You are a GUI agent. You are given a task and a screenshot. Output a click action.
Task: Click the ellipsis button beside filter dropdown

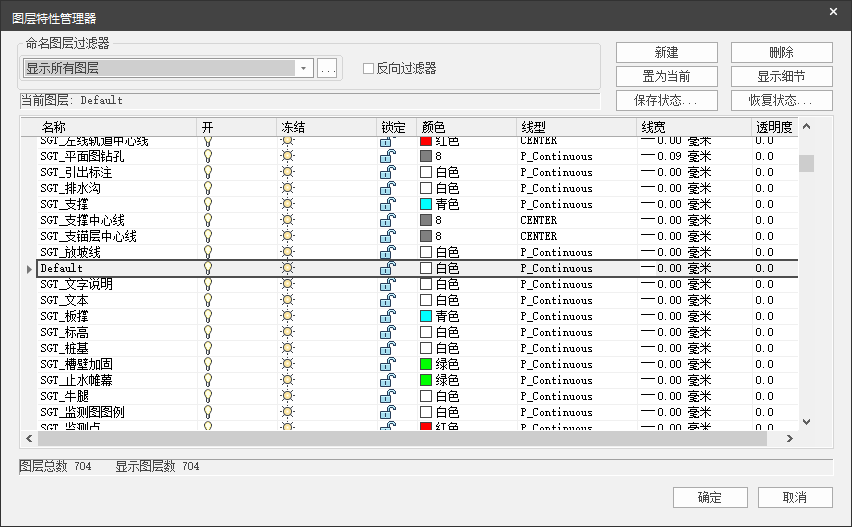(328, 68)
